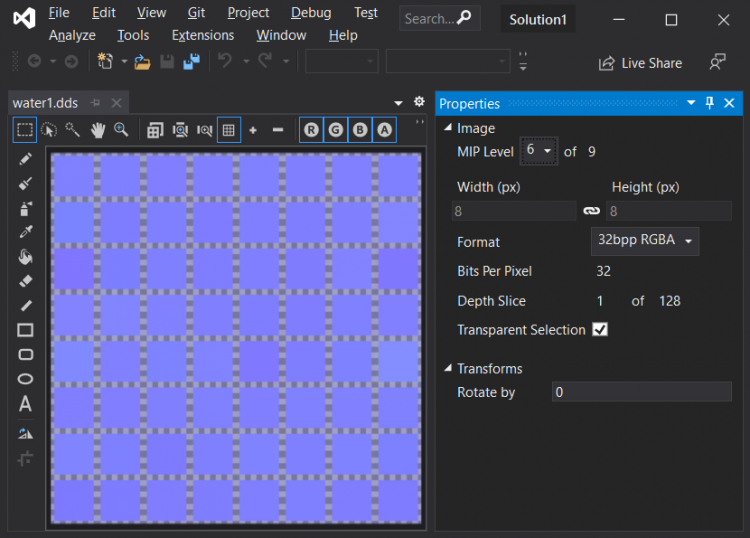
Task: Open the Debug menu
Action: [x=311, y=12]
